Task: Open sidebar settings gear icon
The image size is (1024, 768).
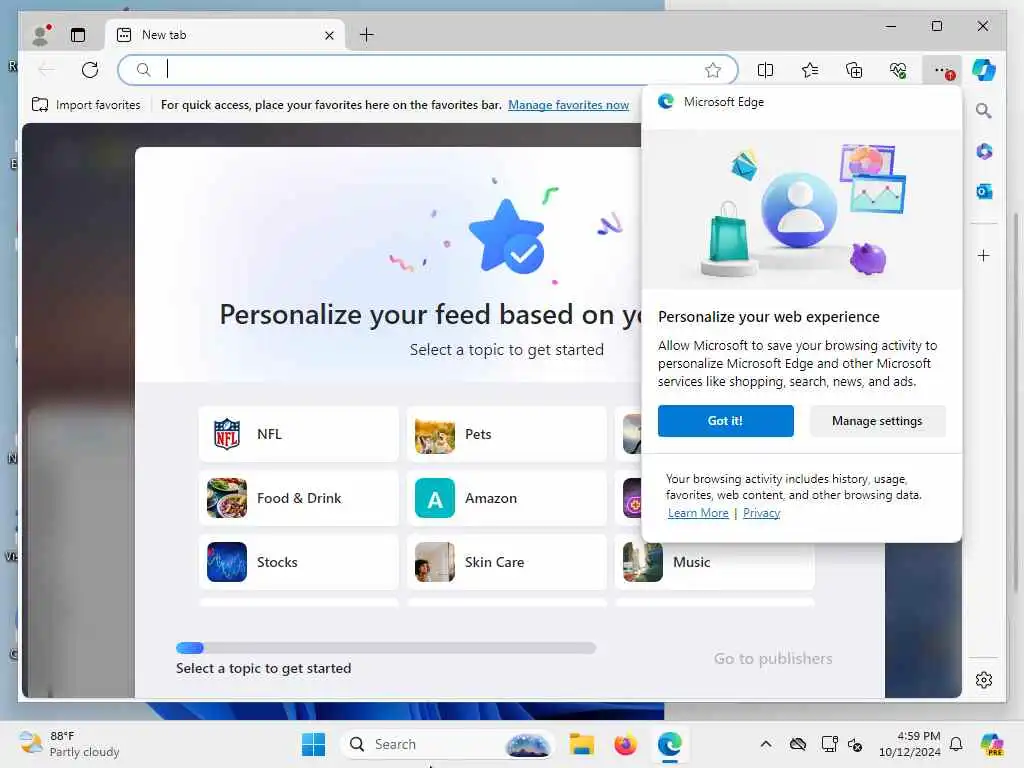Action: coord(984,680)
